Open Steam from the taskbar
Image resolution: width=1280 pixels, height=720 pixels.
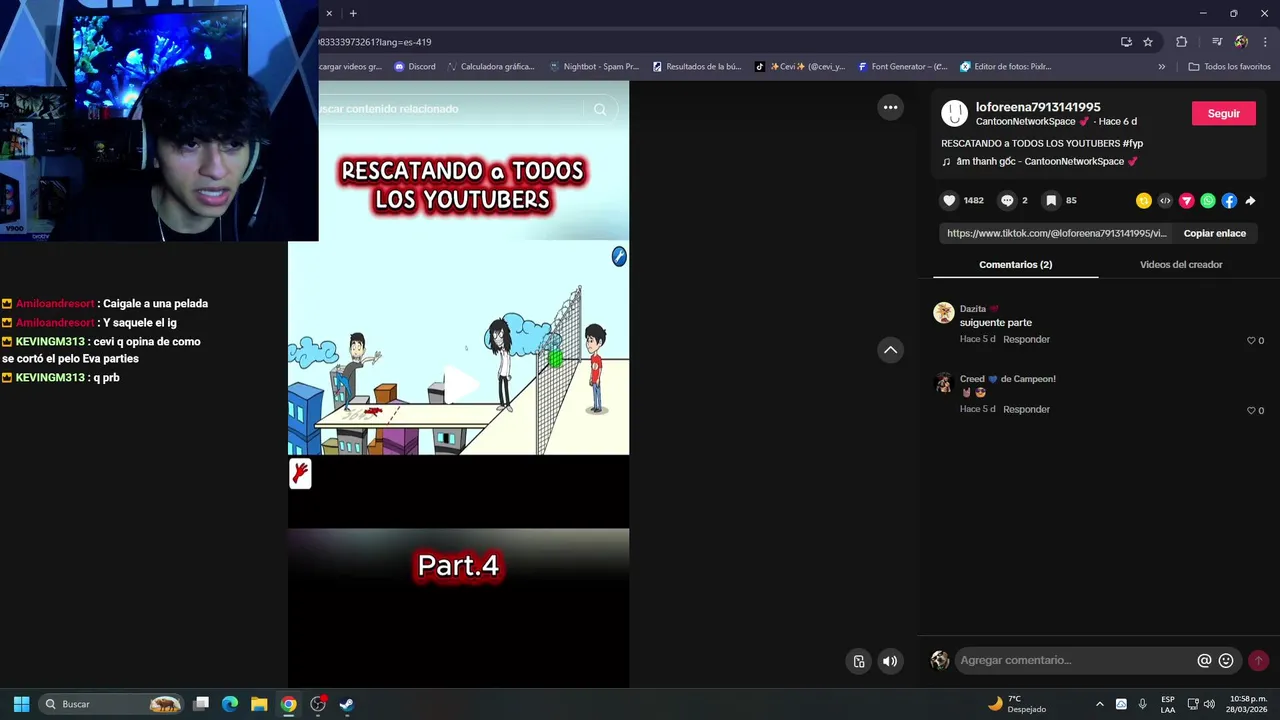coord(346,704)
